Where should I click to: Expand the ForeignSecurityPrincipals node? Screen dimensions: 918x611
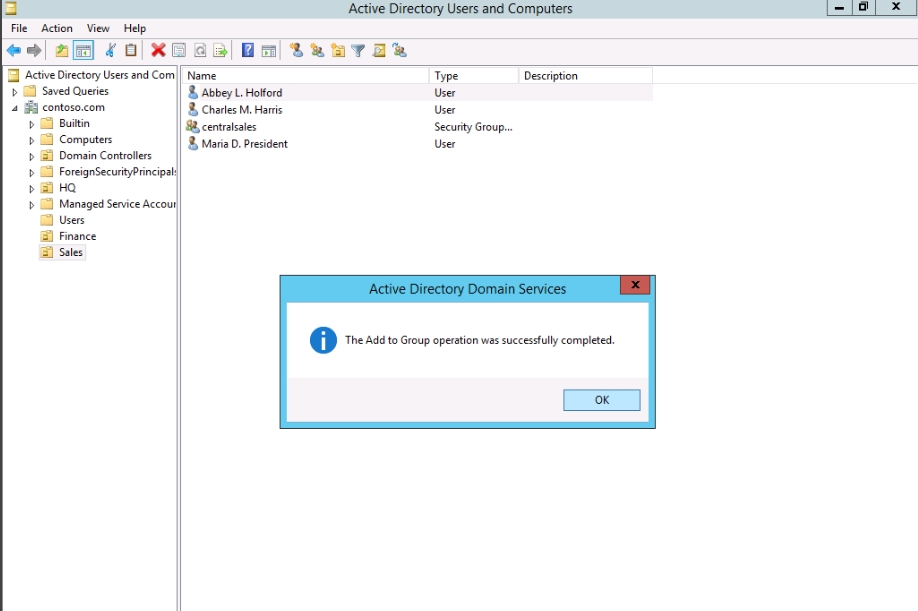[32, 173]
